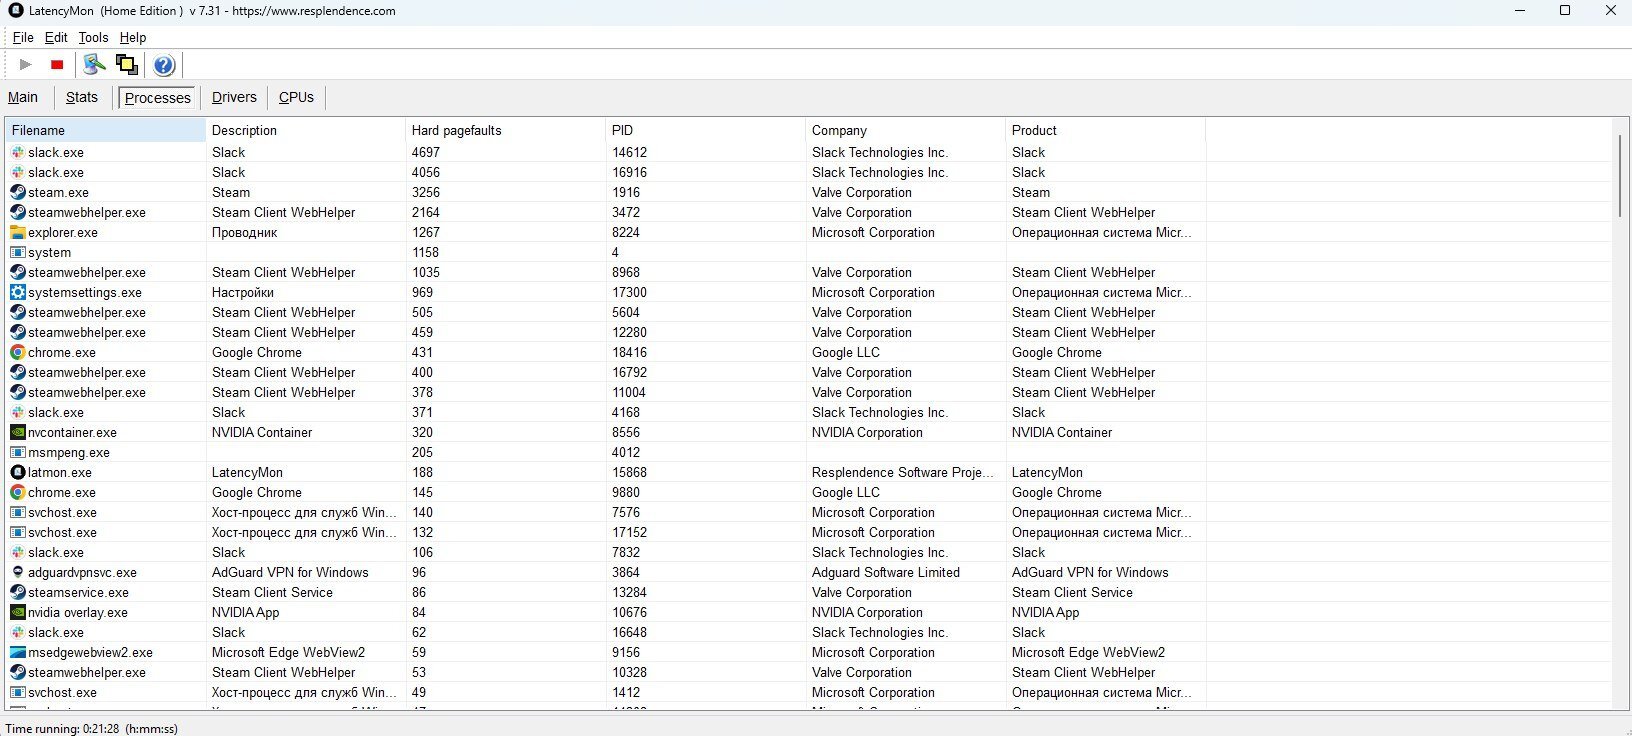
Task: Open the Options tool icon in the toolbar
Action: coord(94,65)
